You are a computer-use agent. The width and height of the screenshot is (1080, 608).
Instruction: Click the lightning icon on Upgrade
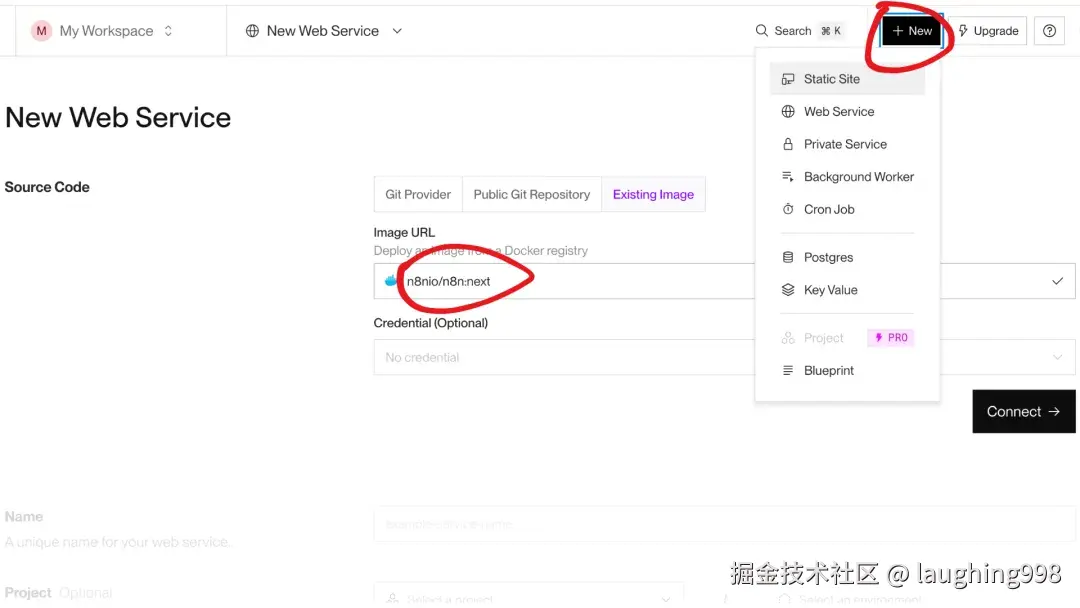click(x=963, y=31)
